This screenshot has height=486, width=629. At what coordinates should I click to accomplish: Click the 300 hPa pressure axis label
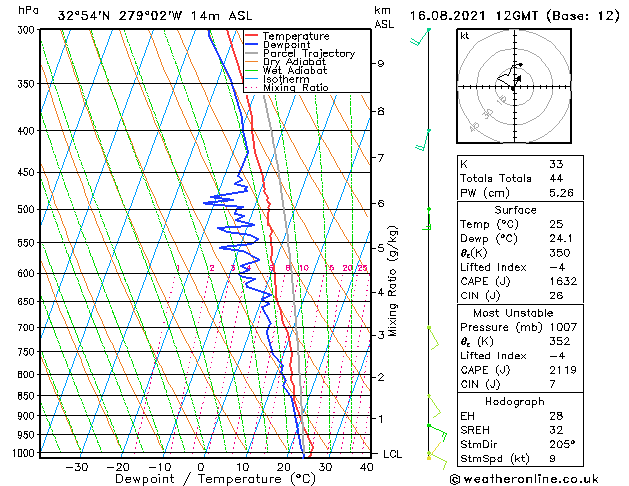[28, 30]
